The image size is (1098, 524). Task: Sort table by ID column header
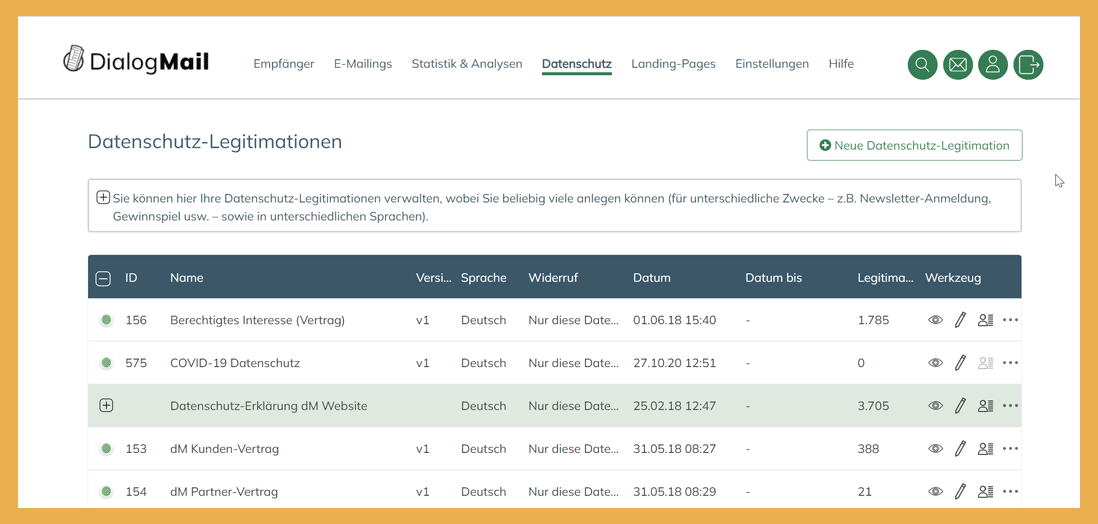[131, 277]
